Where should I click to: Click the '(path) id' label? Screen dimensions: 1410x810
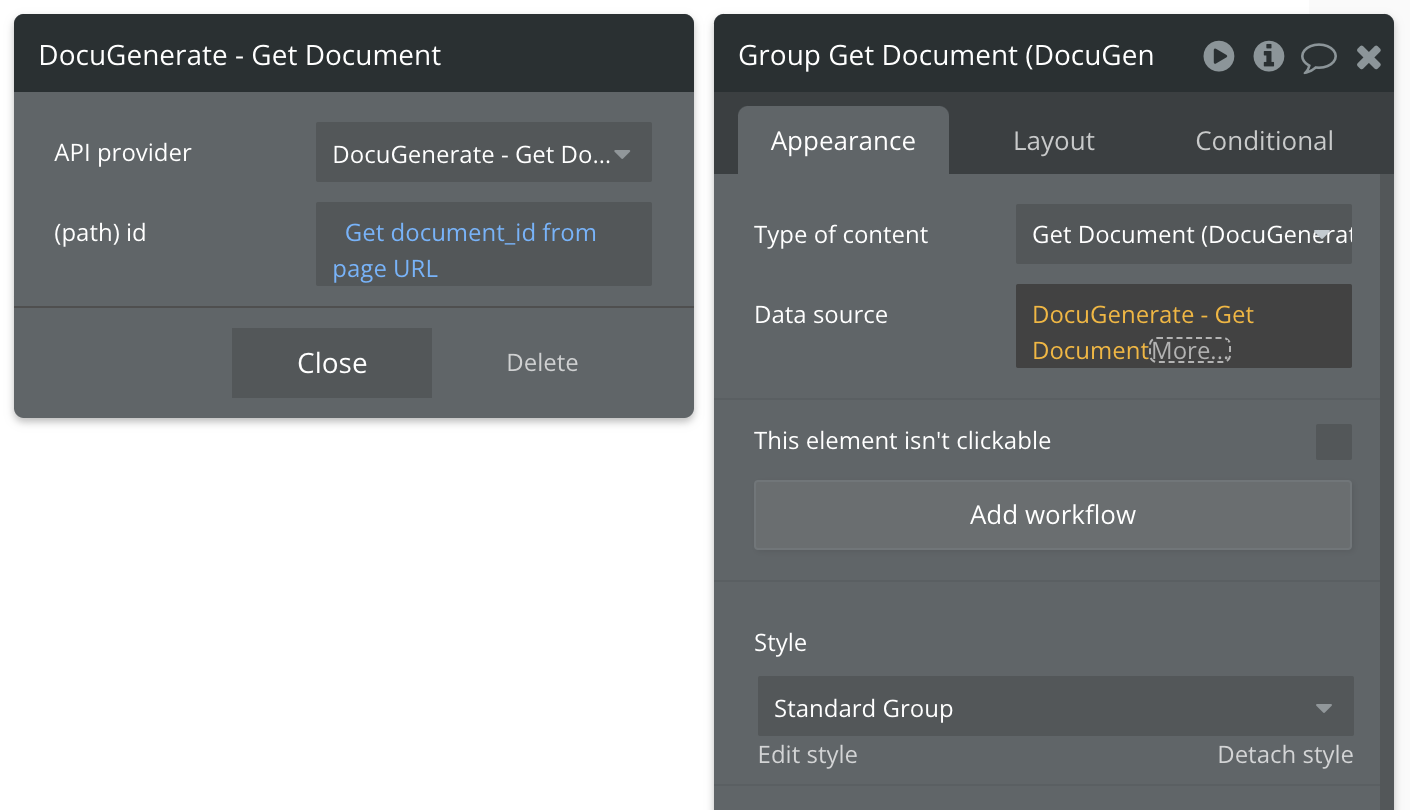(x=100, y=233)
